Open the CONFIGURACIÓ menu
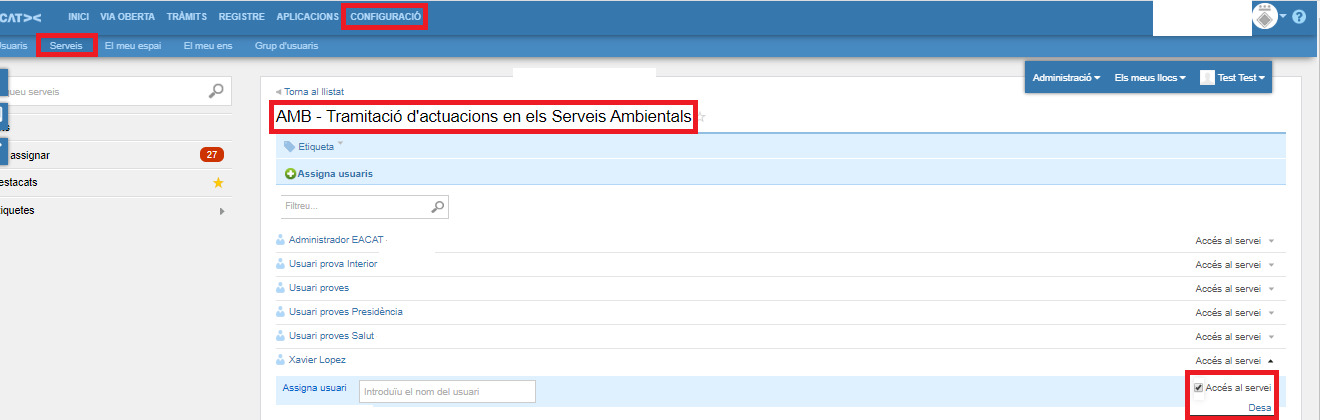 pyautogui.click(x=385, y=17)
